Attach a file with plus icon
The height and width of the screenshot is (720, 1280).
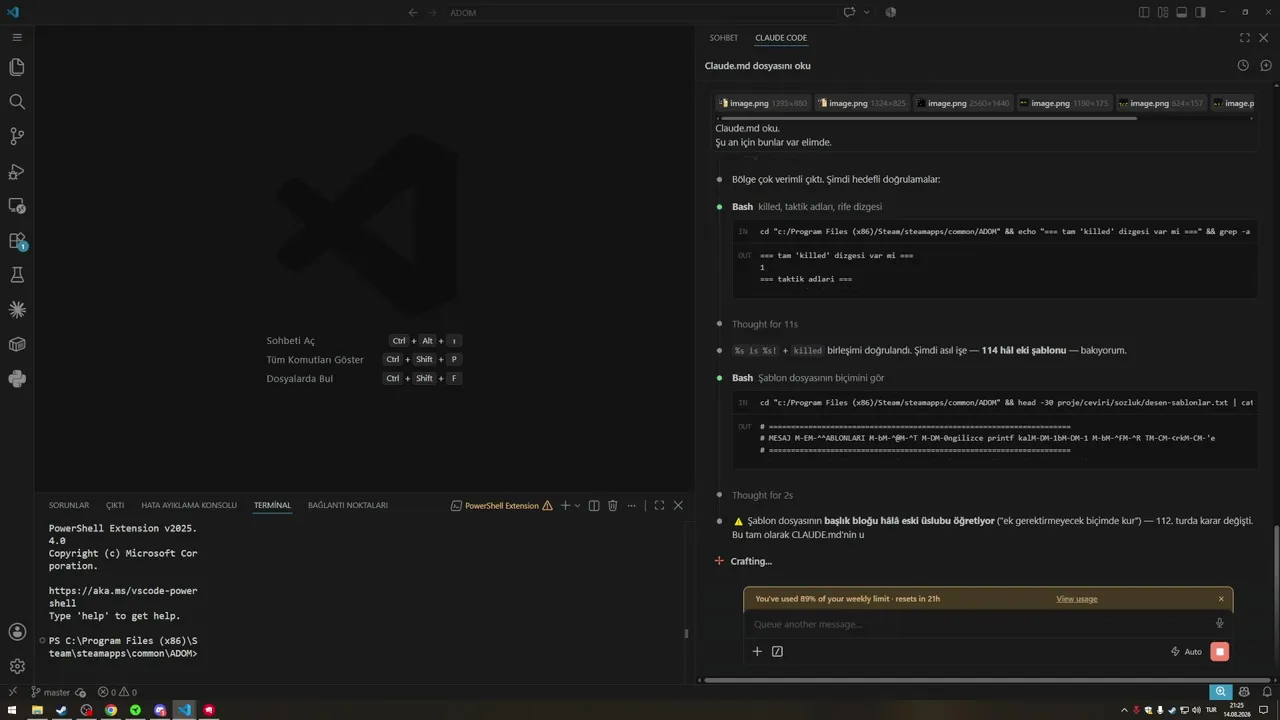pyautogui.click(x=757, y=651)
